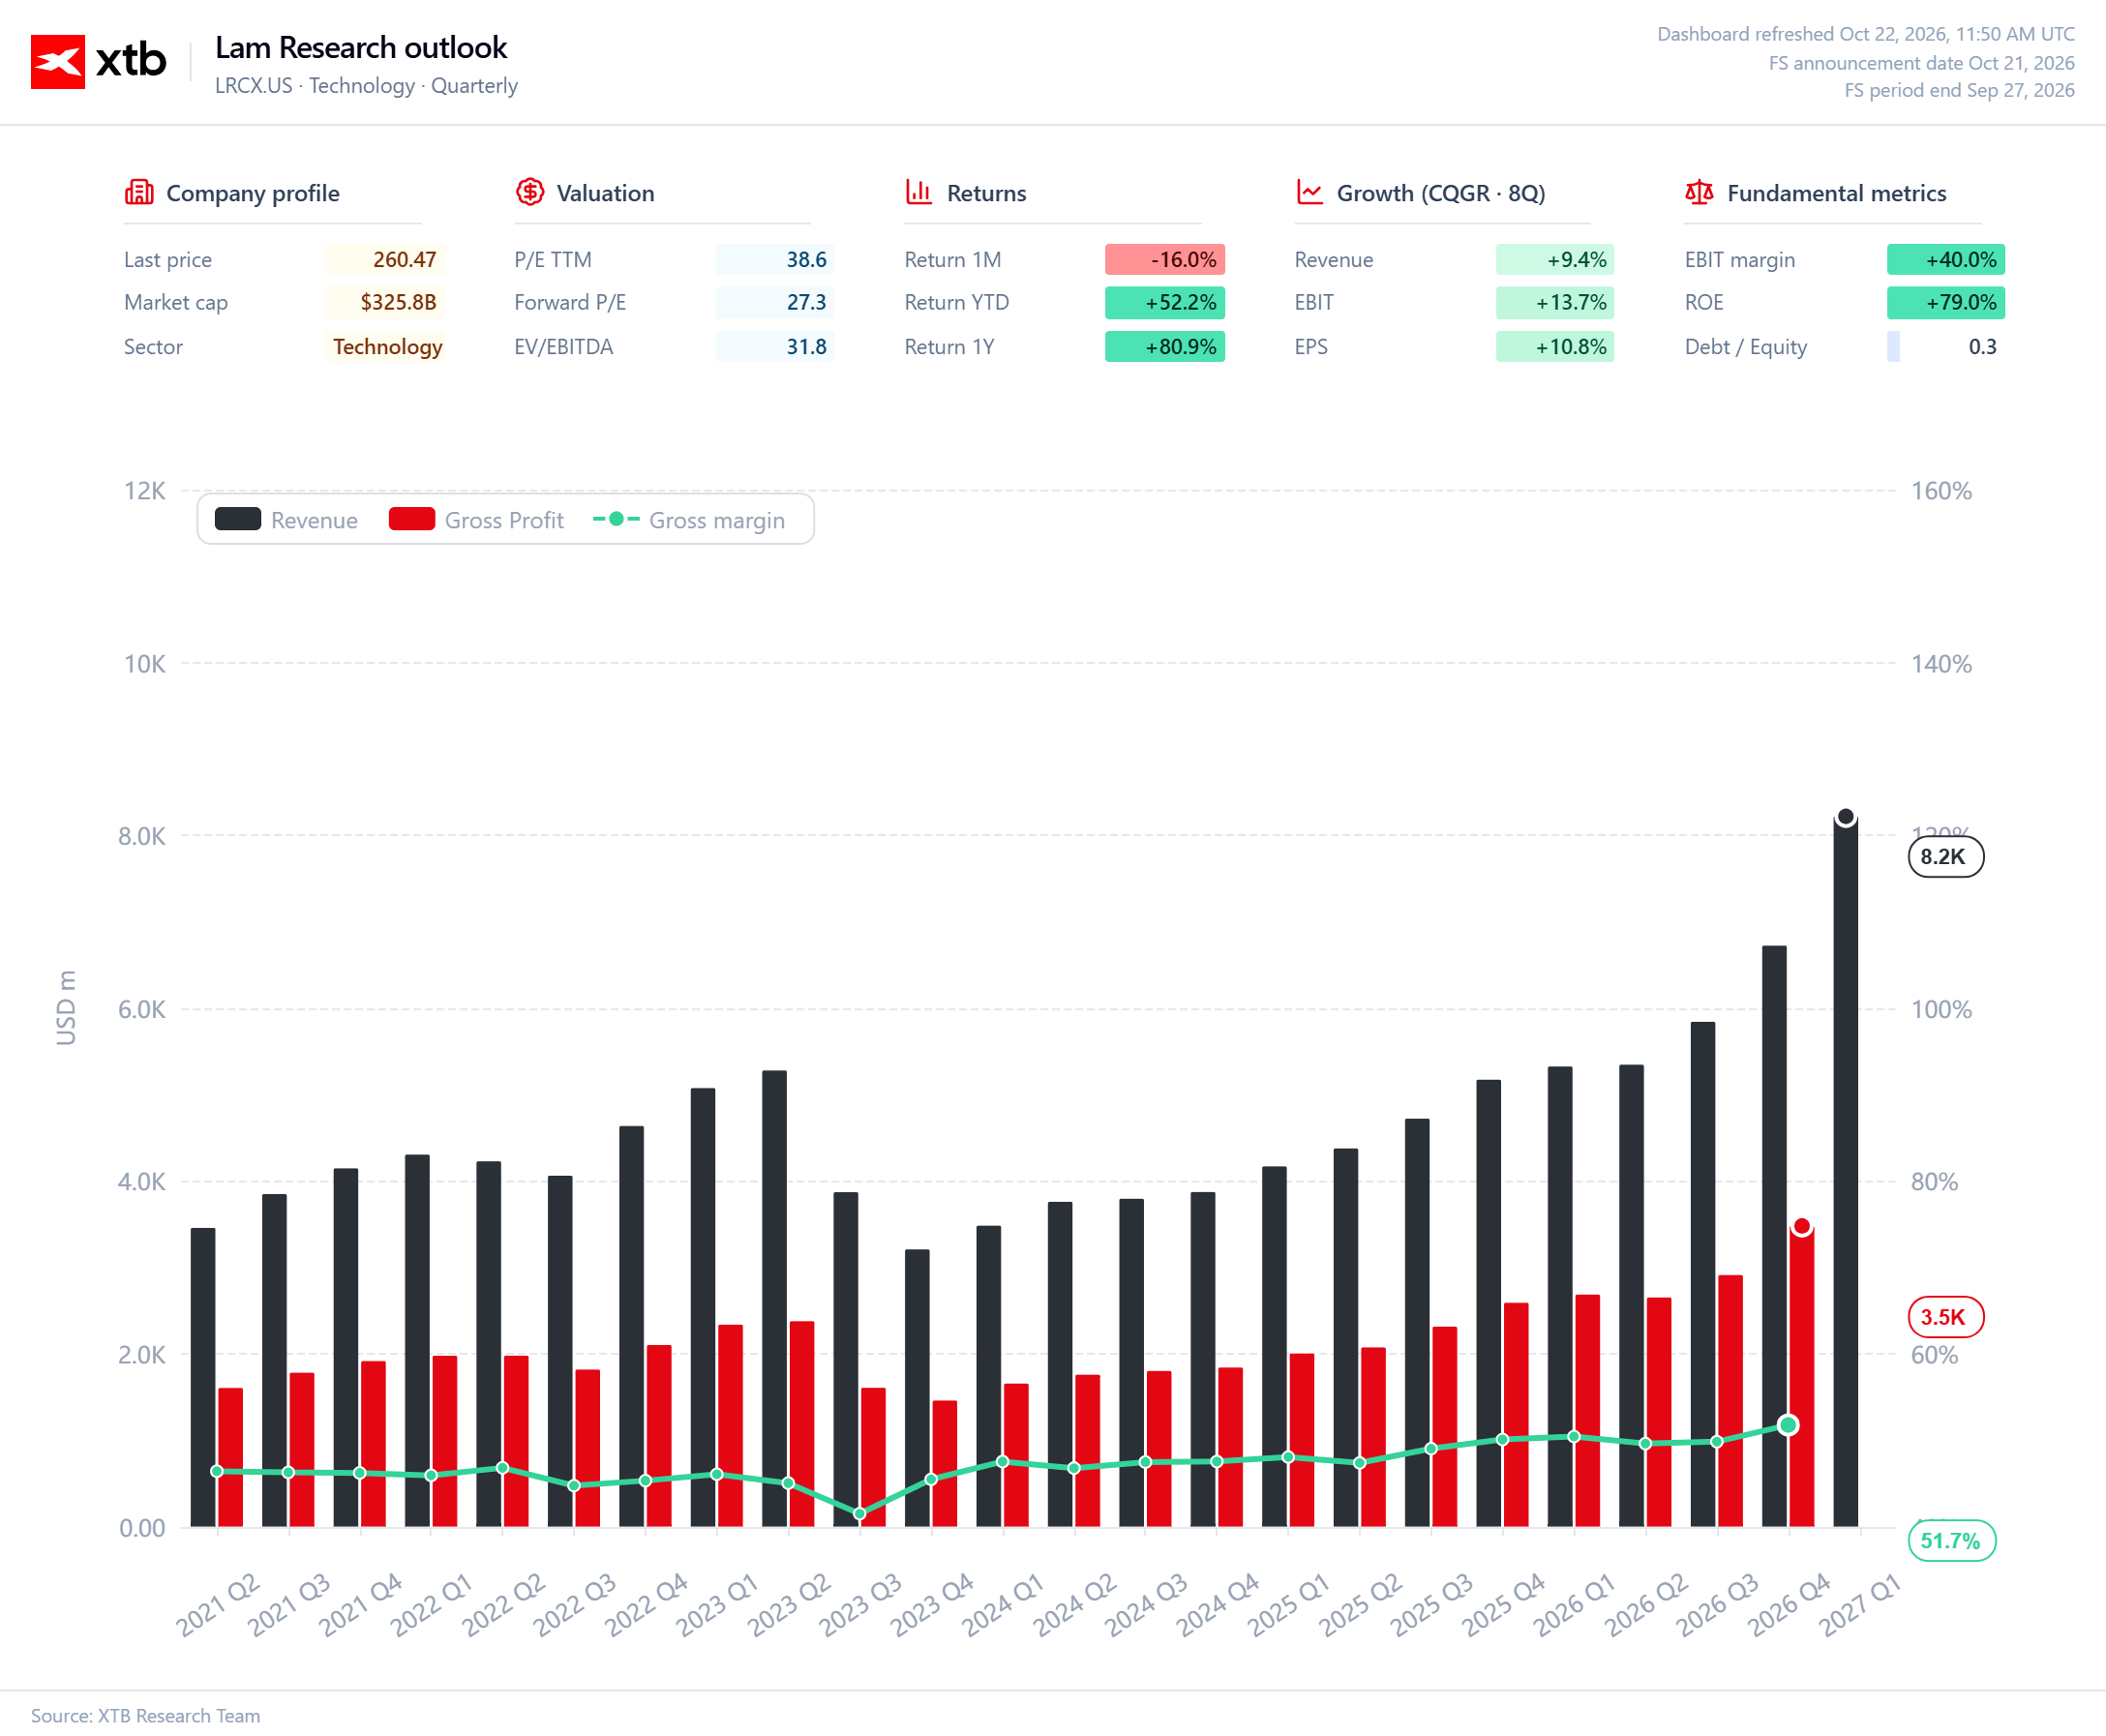Click the 2027 Q1 revenue bar endpoint marker
2106x1736 pixels.
point(1846,817)
